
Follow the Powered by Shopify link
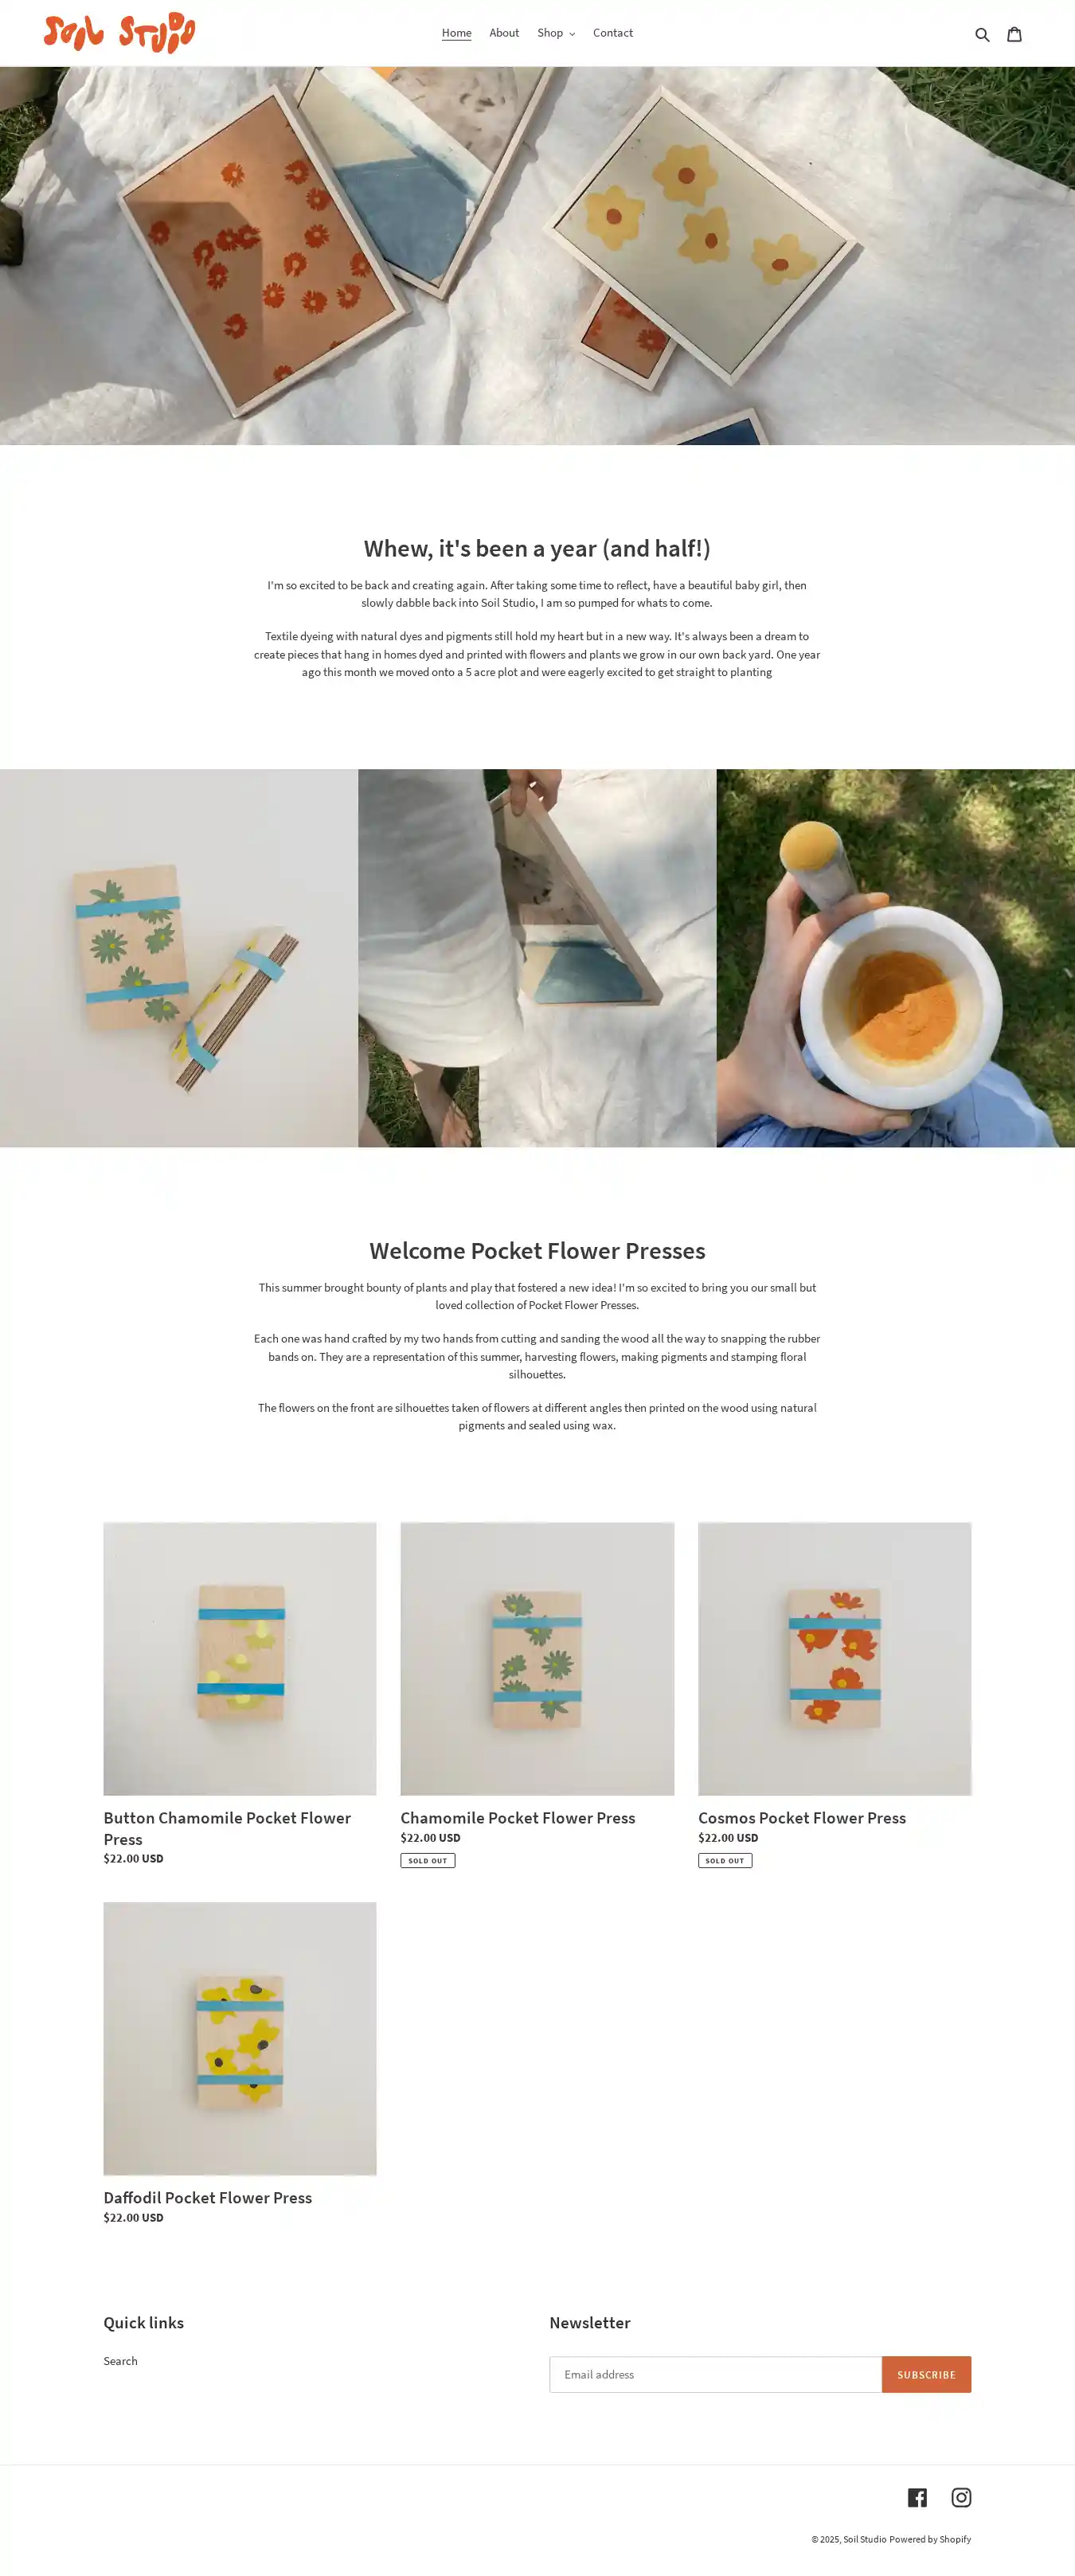[930, 2539]
